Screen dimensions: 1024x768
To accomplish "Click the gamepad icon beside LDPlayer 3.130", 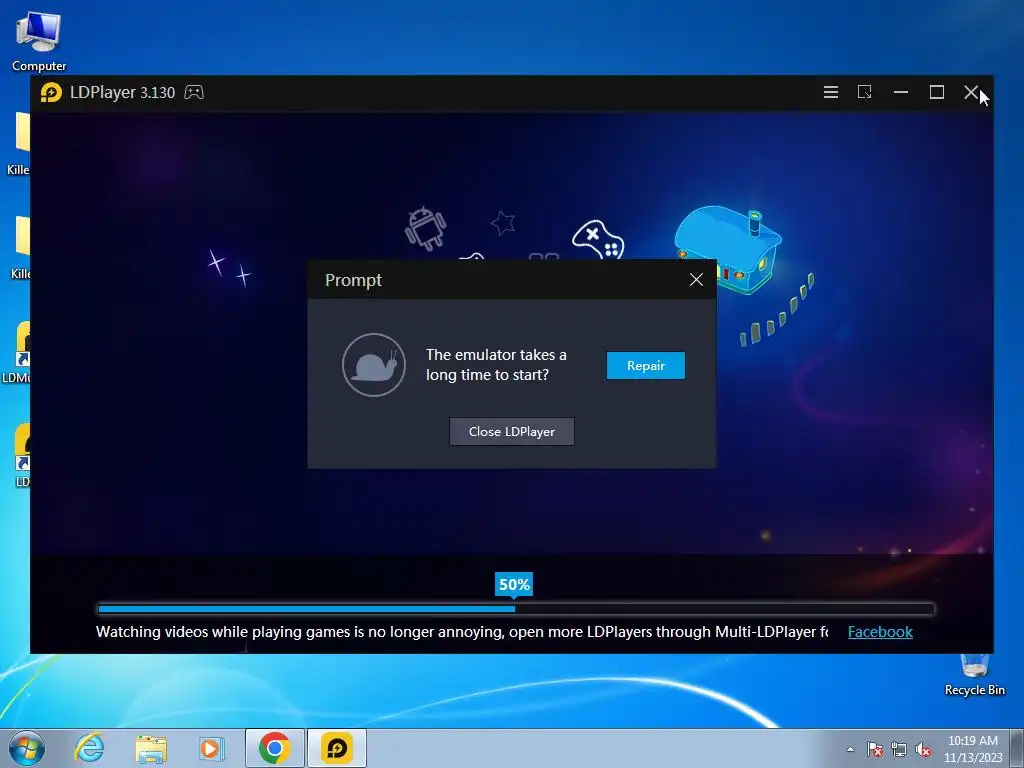I will click(x=194, y=92).
